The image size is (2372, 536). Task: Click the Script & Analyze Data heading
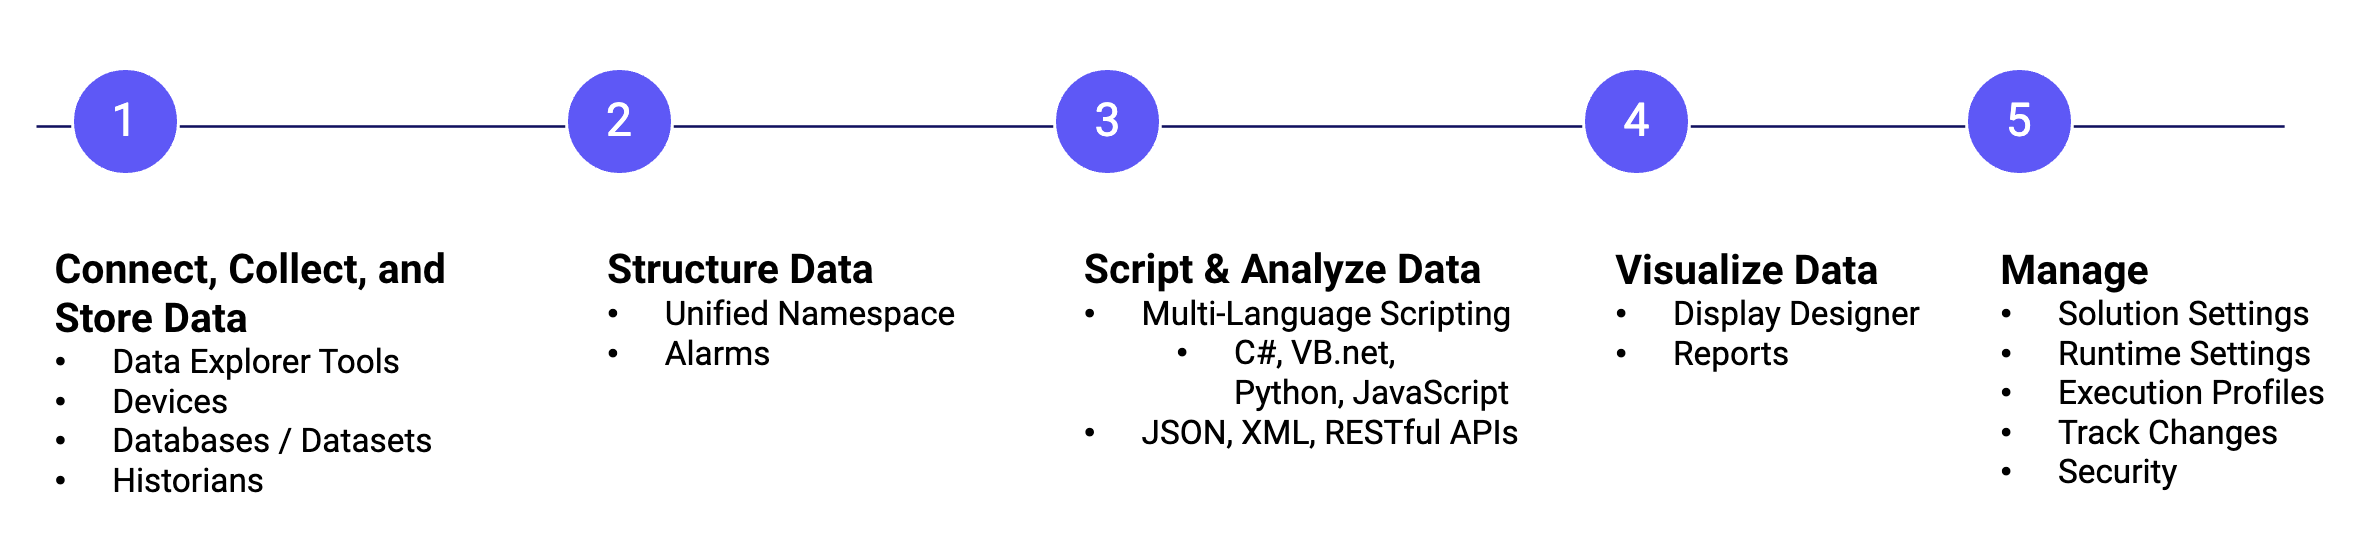[x=1282, y=270]
